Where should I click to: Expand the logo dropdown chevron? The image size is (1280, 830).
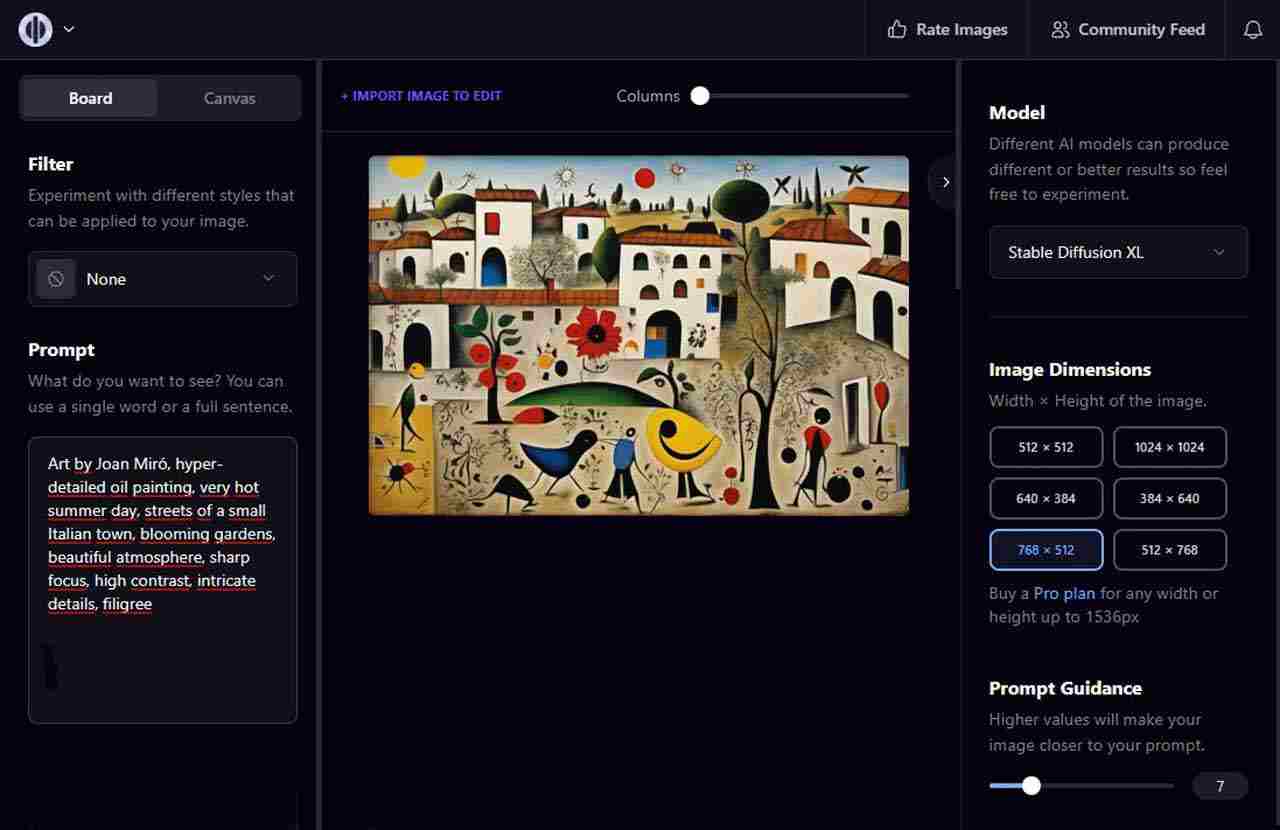(69, 29)
